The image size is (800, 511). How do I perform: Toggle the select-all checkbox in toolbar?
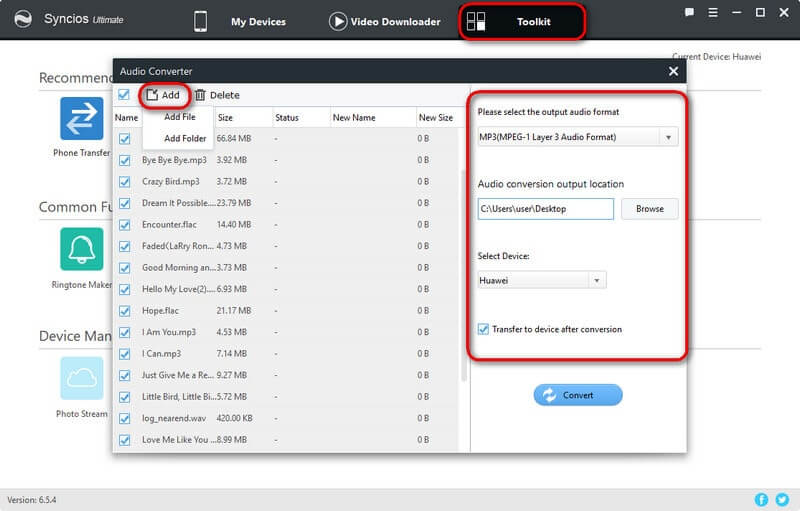(x=123, y=94)
